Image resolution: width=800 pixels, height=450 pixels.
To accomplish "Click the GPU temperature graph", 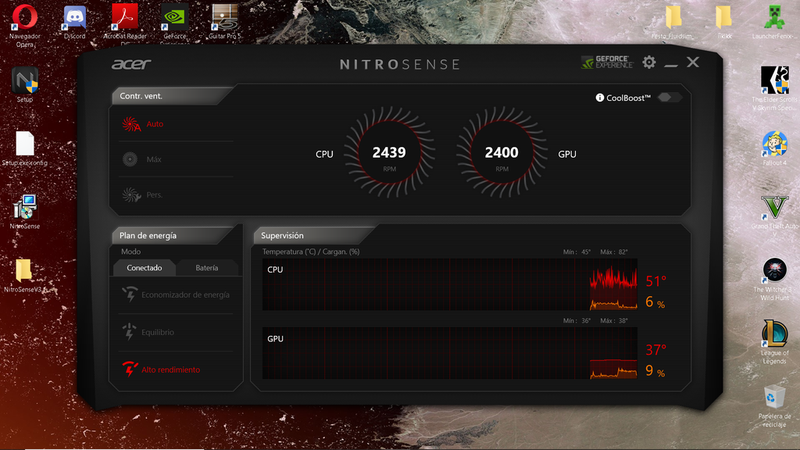I will click(x=449, y=353).
